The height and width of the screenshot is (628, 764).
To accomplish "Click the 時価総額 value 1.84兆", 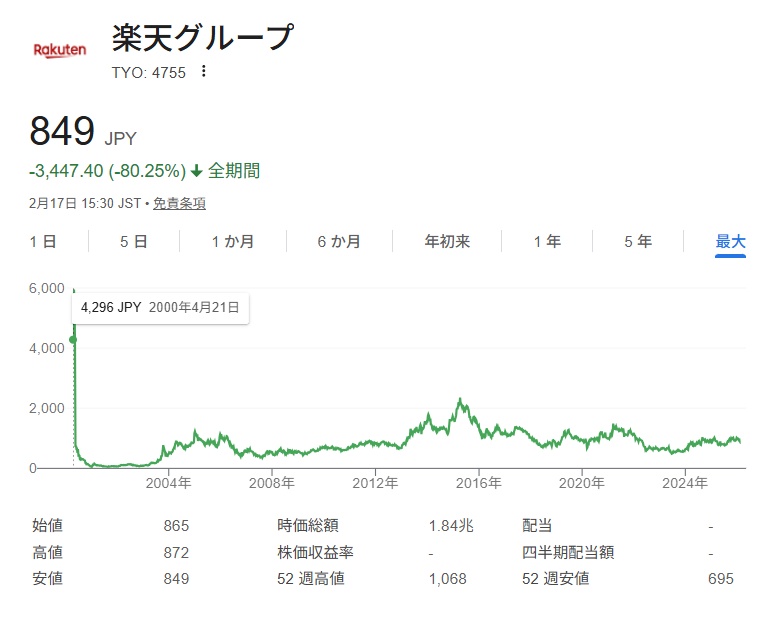I will click(450, 525).
